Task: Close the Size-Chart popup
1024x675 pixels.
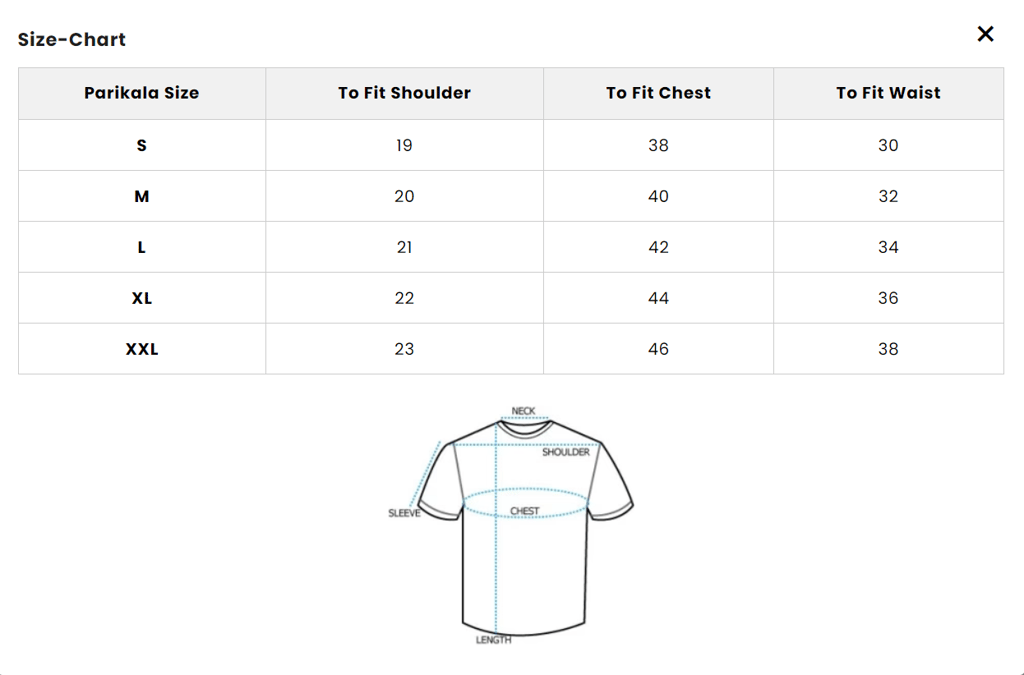Action: [985, 34]
